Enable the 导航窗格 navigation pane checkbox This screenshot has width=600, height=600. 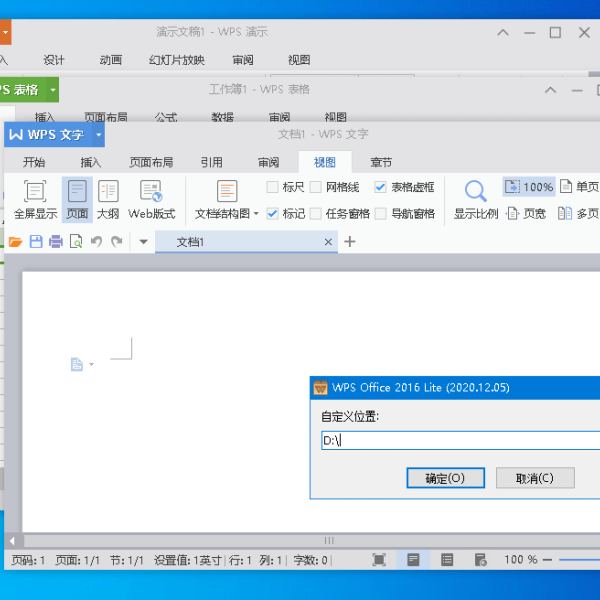point(380,214)
